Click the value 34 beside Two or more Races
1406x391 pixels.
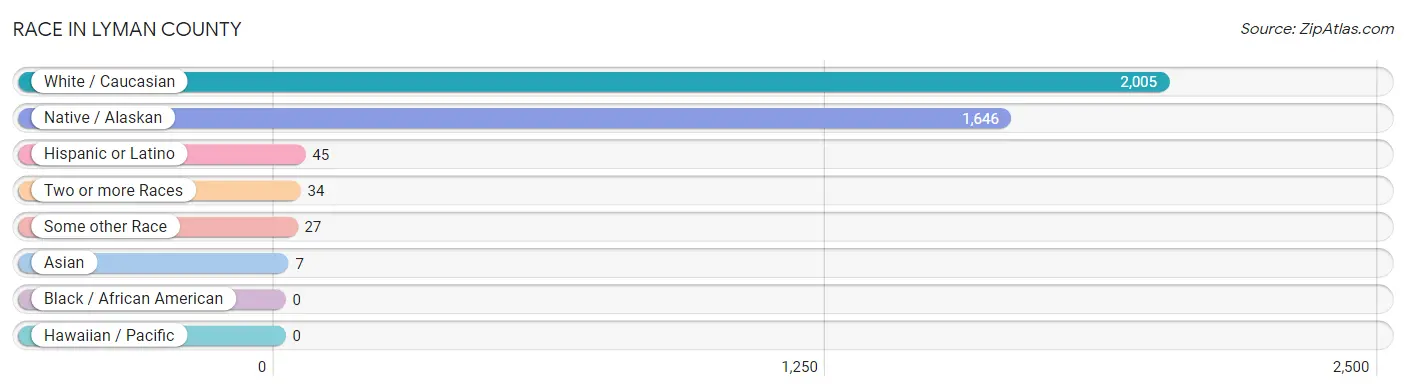[x=316, y=191]
